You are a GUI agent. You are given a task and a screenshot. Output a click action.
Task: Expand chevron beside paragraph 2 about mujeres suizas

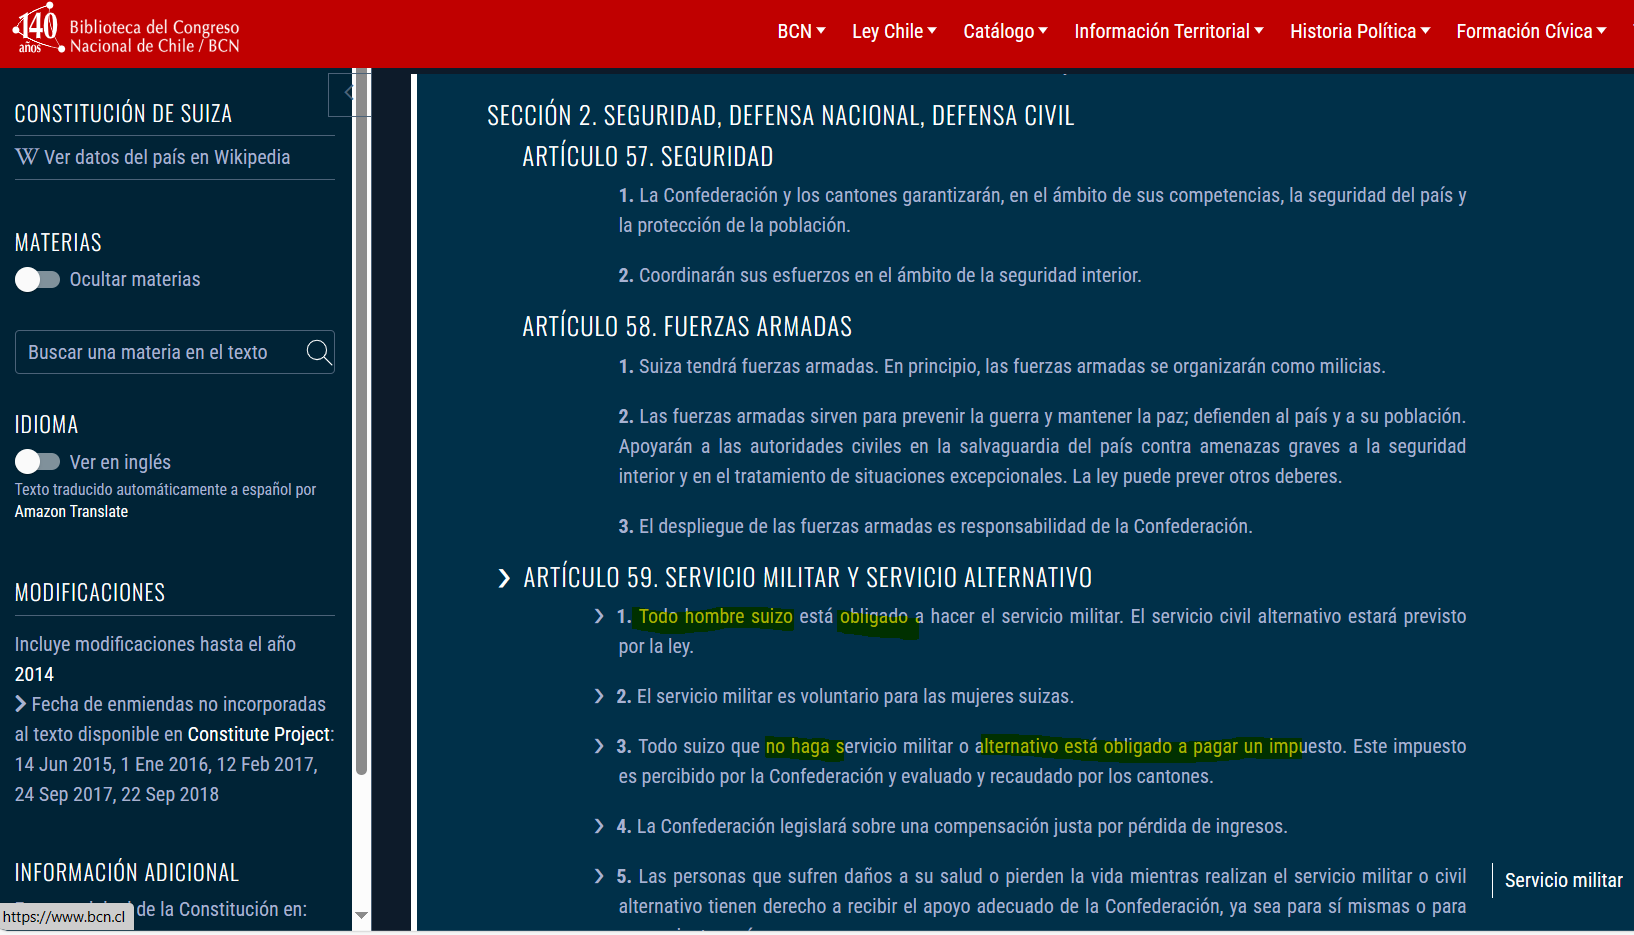599,696
